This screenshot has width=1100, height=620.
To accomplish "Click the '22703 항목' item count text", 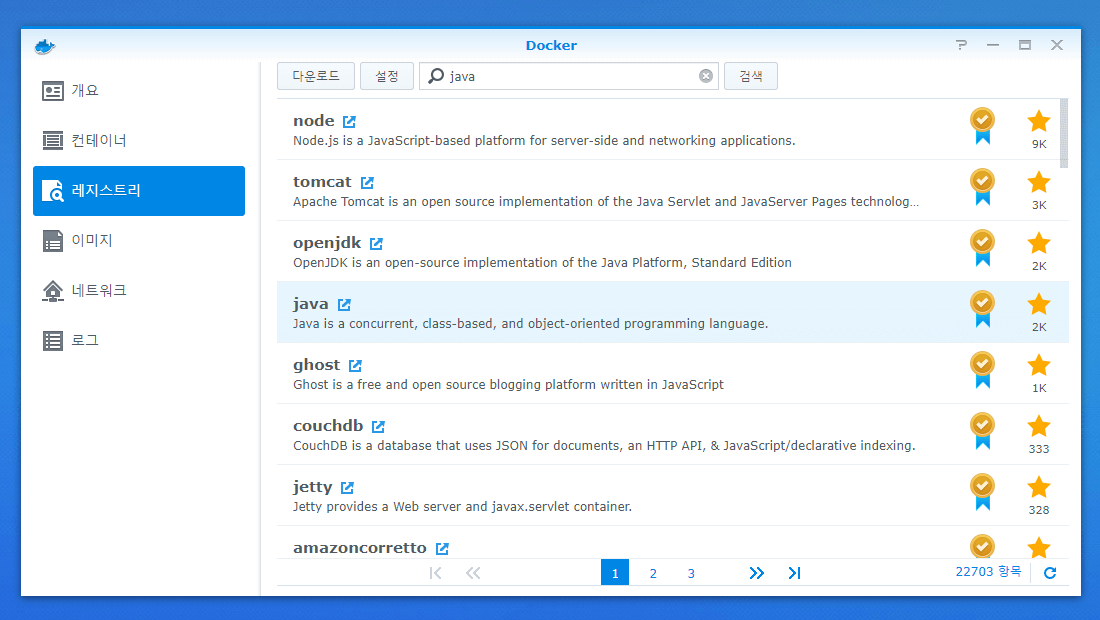I will 988,572.
